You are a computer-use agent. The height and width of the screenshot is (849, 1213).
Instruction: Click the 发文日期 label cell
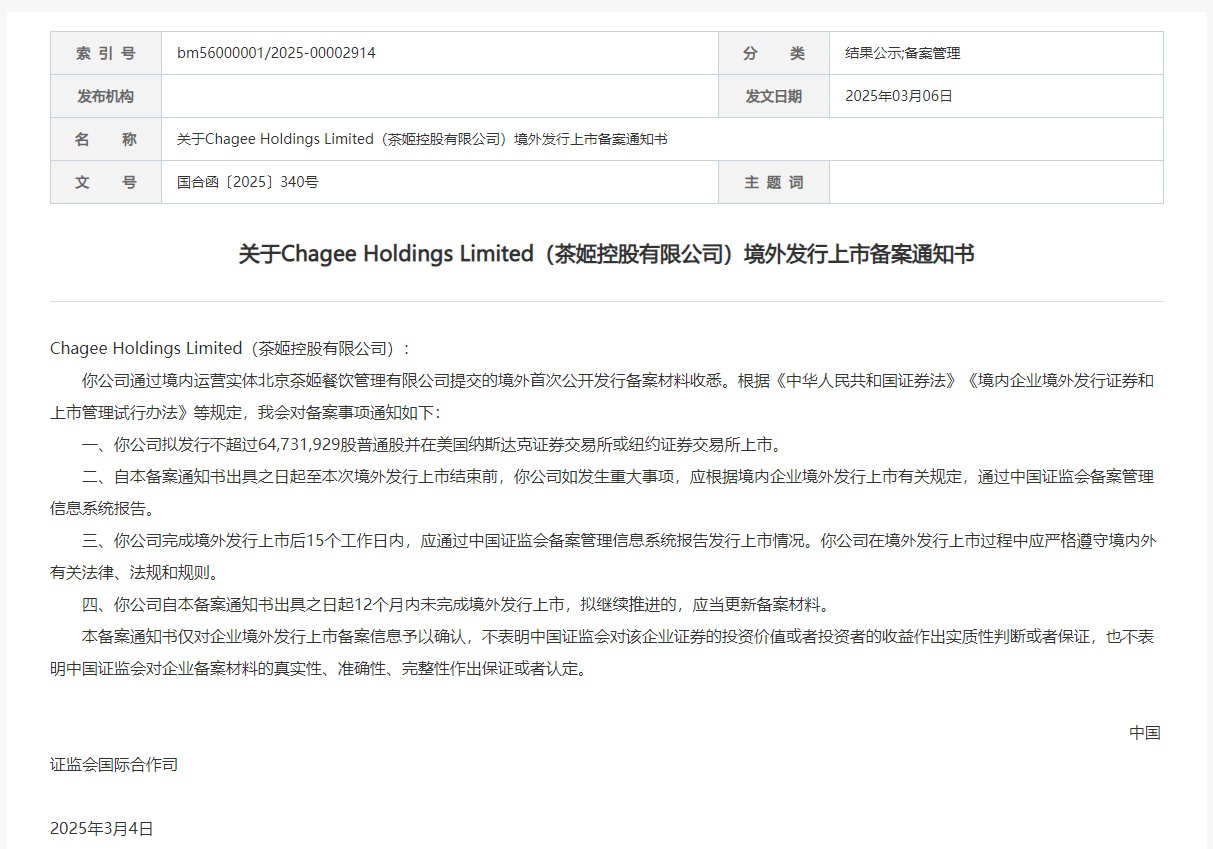point(774,96)
